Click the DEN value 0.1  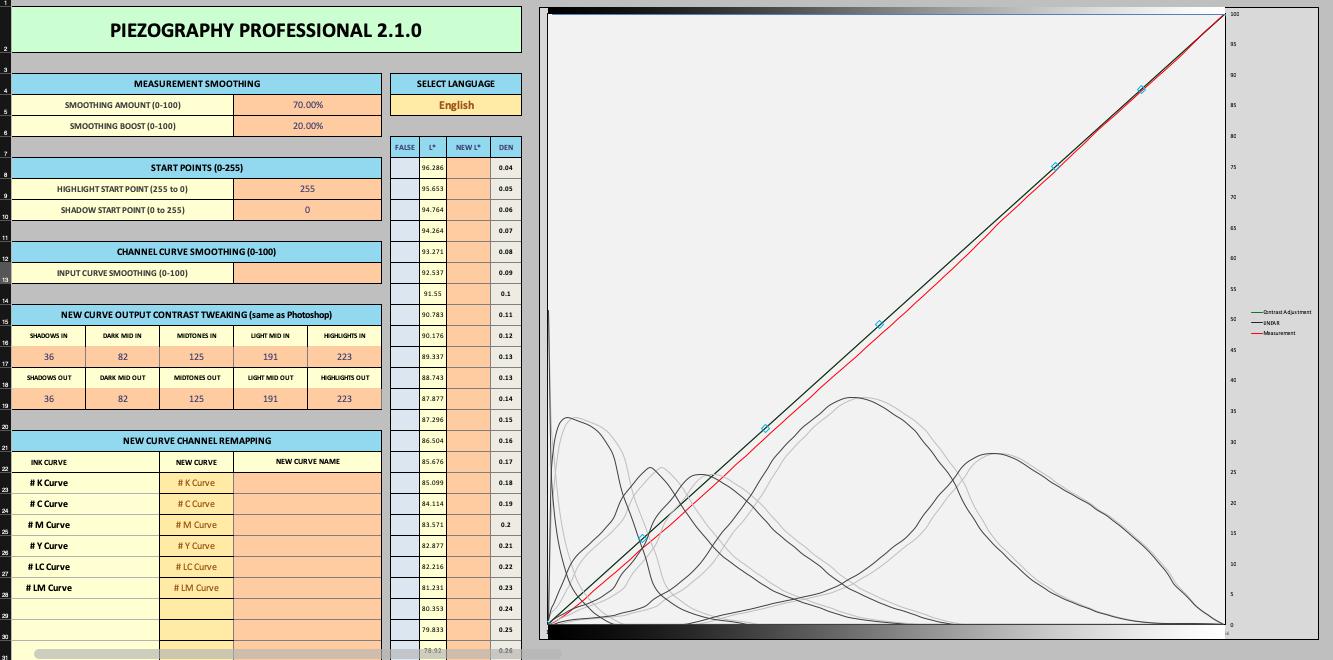pos(506,294)
